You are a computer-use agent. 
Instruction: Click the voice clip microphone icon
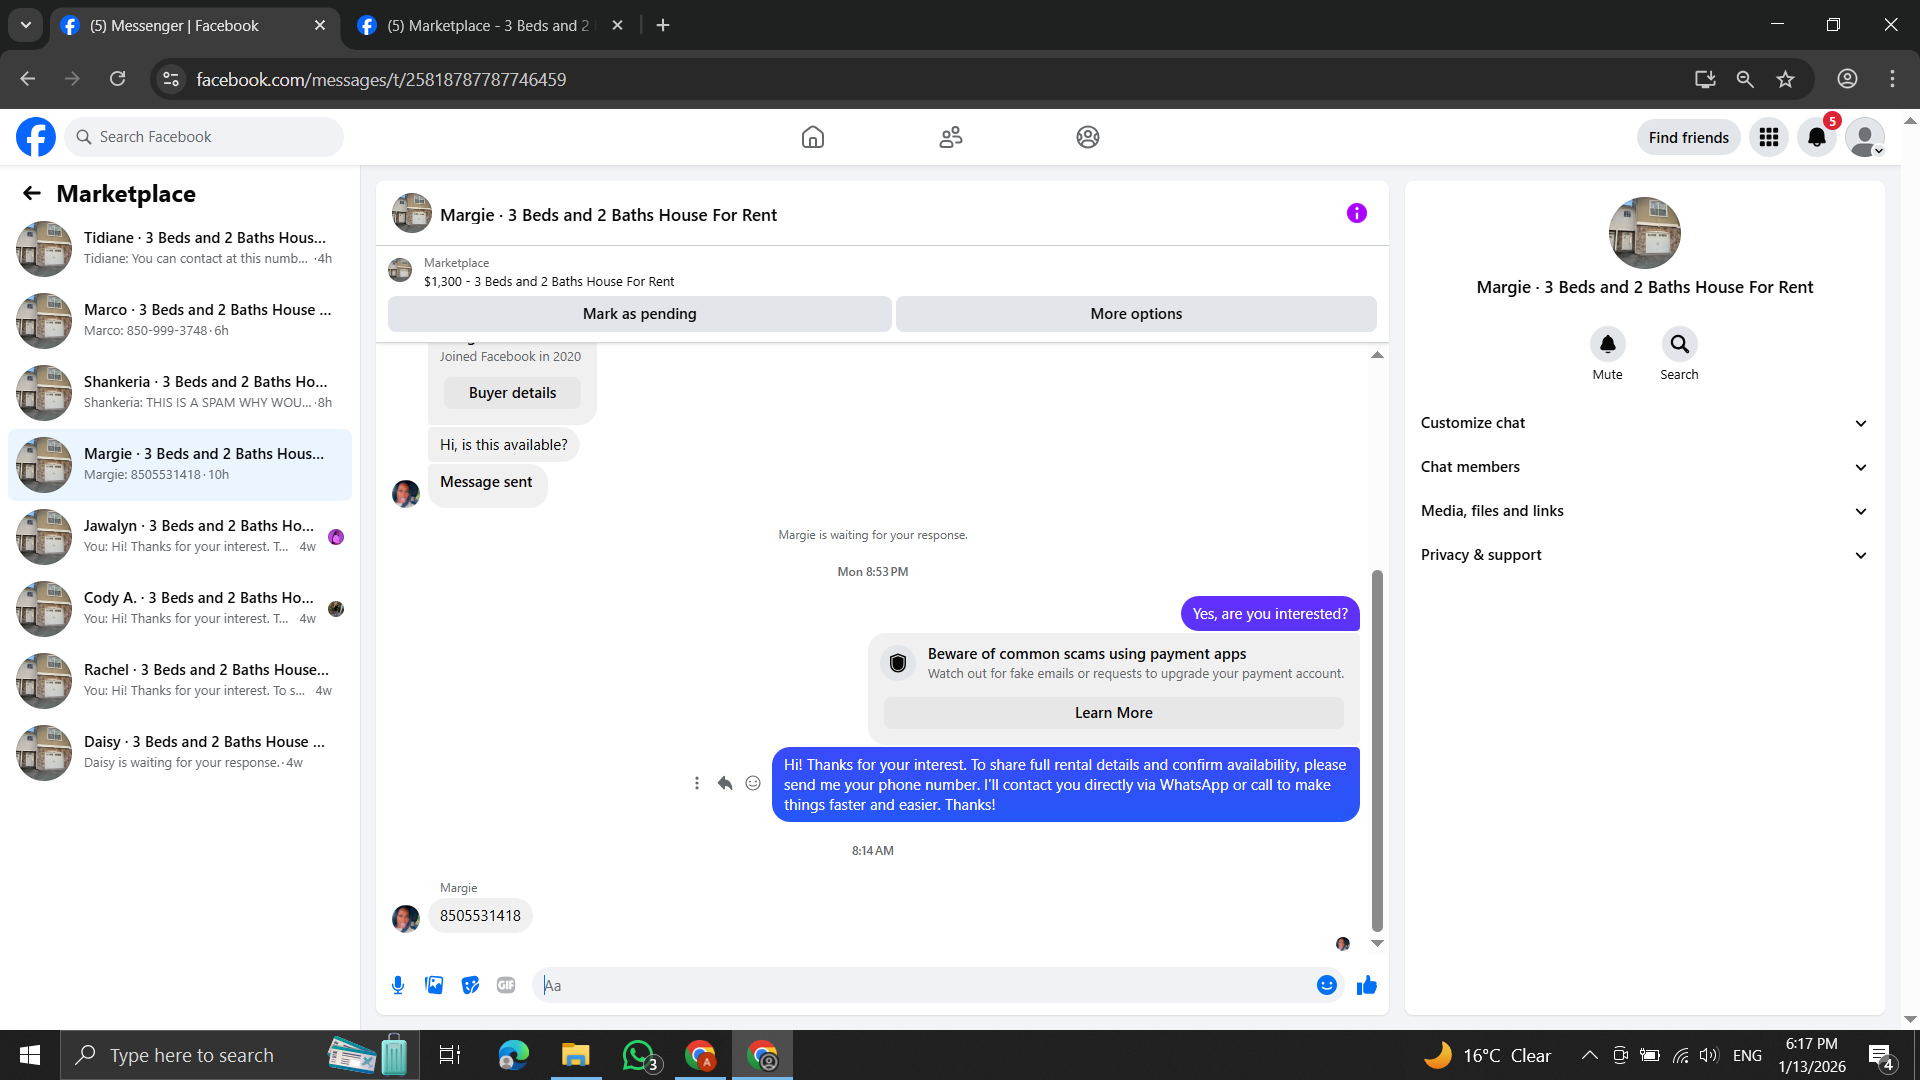[398, 985]
